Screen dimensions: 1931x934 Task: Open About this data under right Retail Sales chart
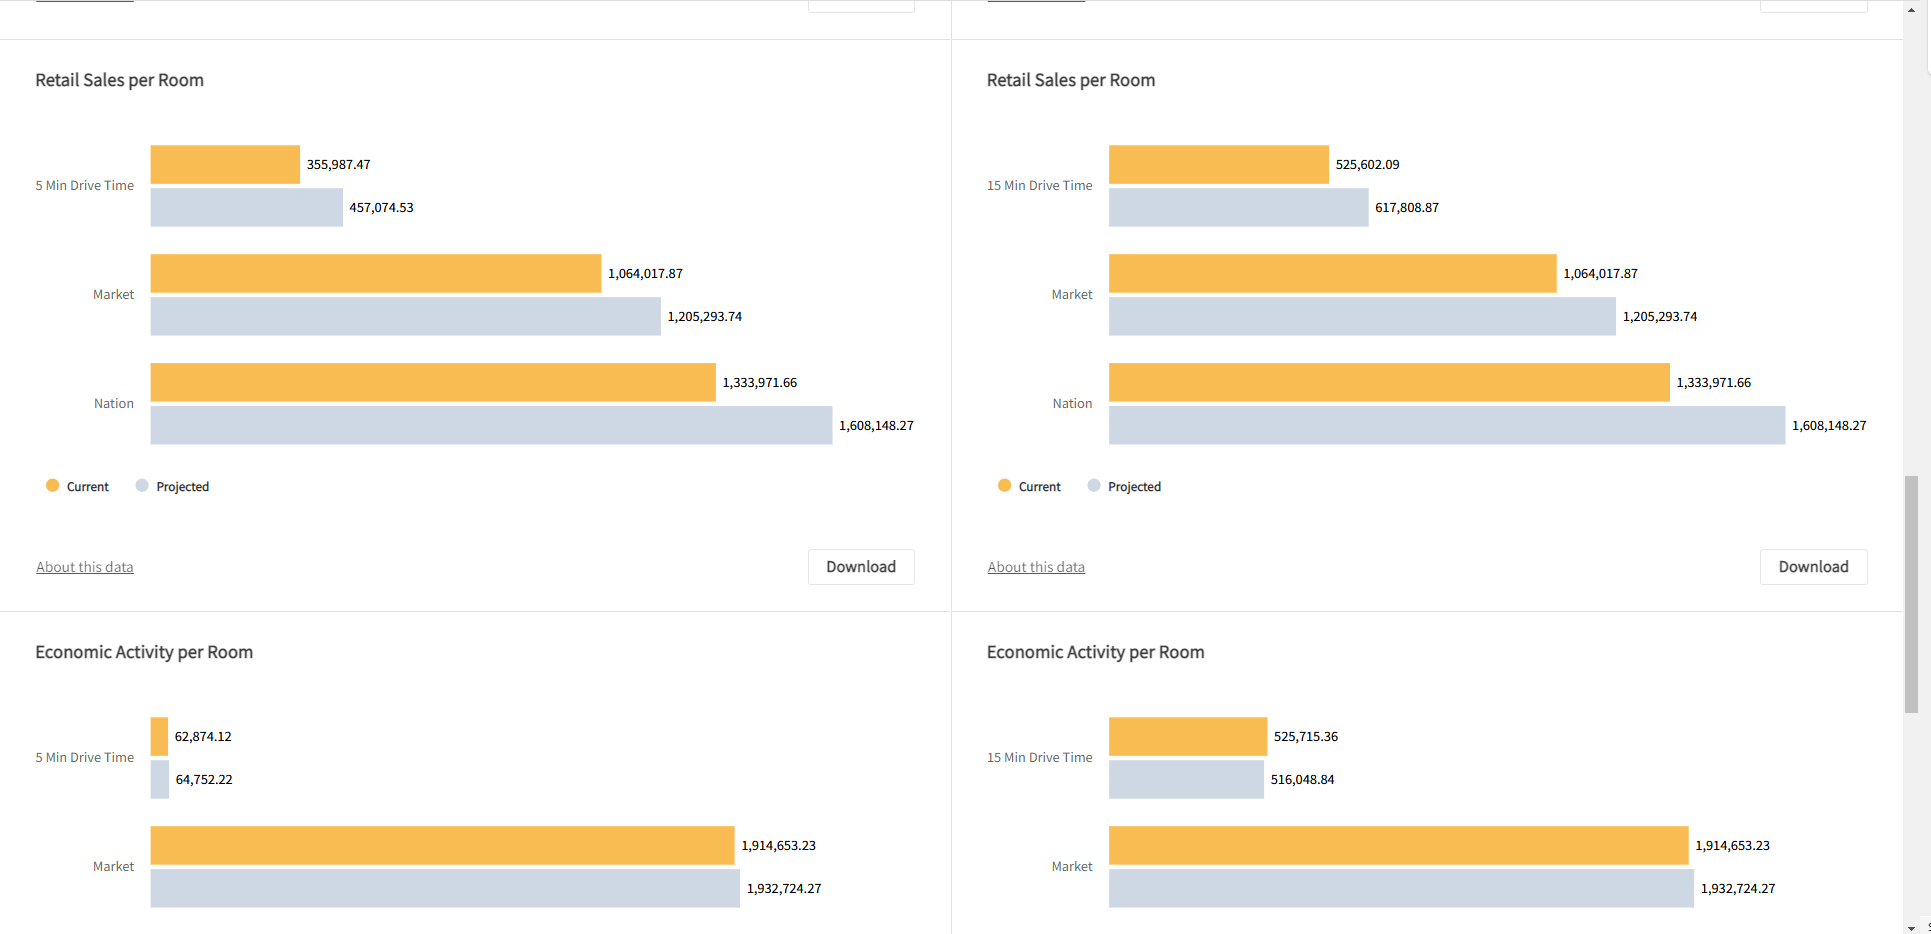click(x=1036, y=567)
